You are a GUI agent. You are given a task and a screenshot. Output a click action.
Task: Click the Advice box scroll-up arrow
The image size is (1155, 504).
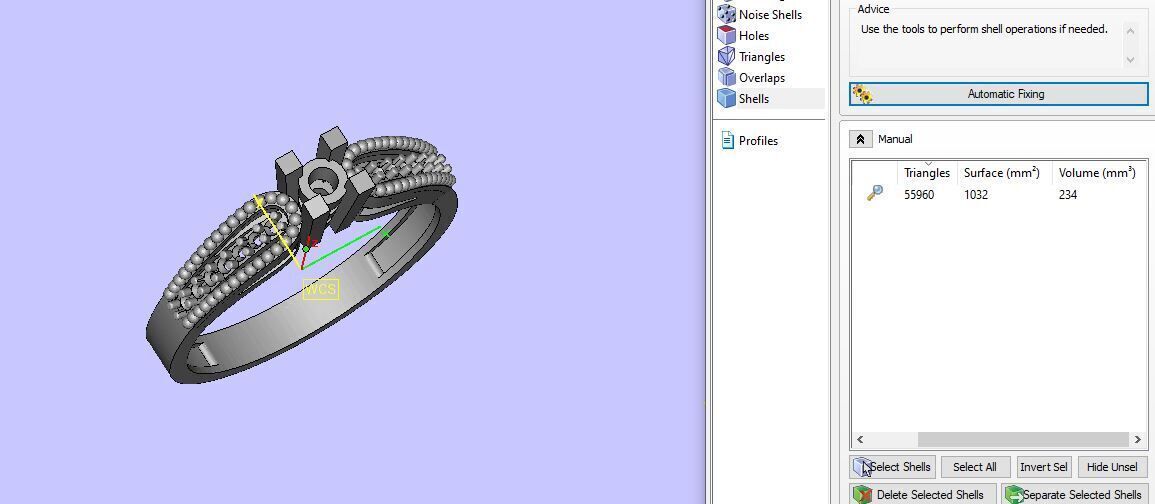tap(1131, 31)
